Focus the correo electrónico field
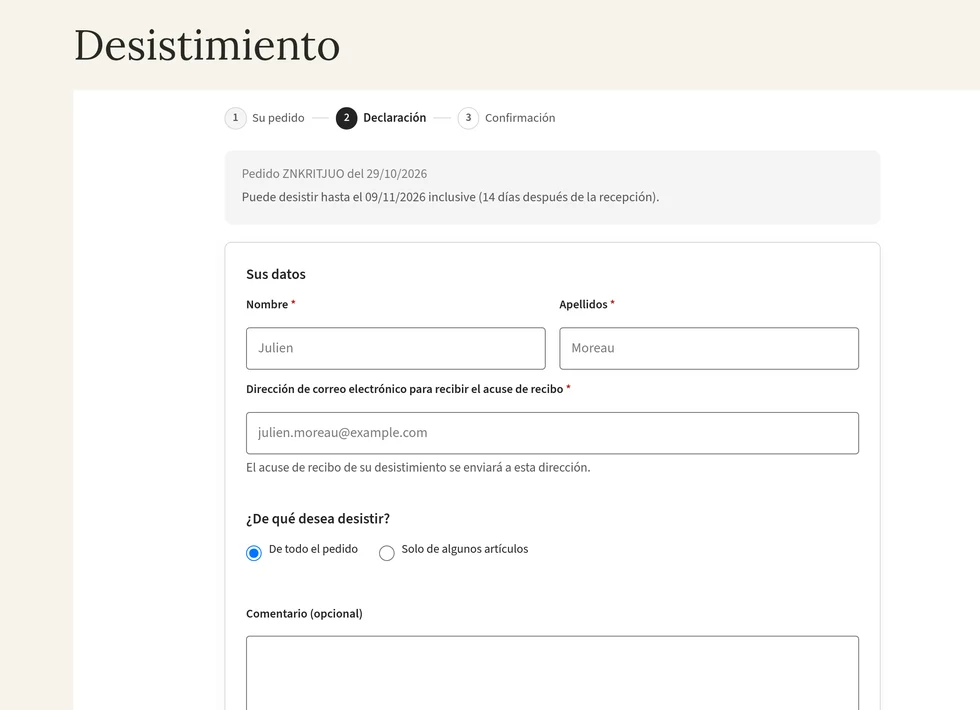The width and height of the screenshot is (980, 710). pos(552,433)
